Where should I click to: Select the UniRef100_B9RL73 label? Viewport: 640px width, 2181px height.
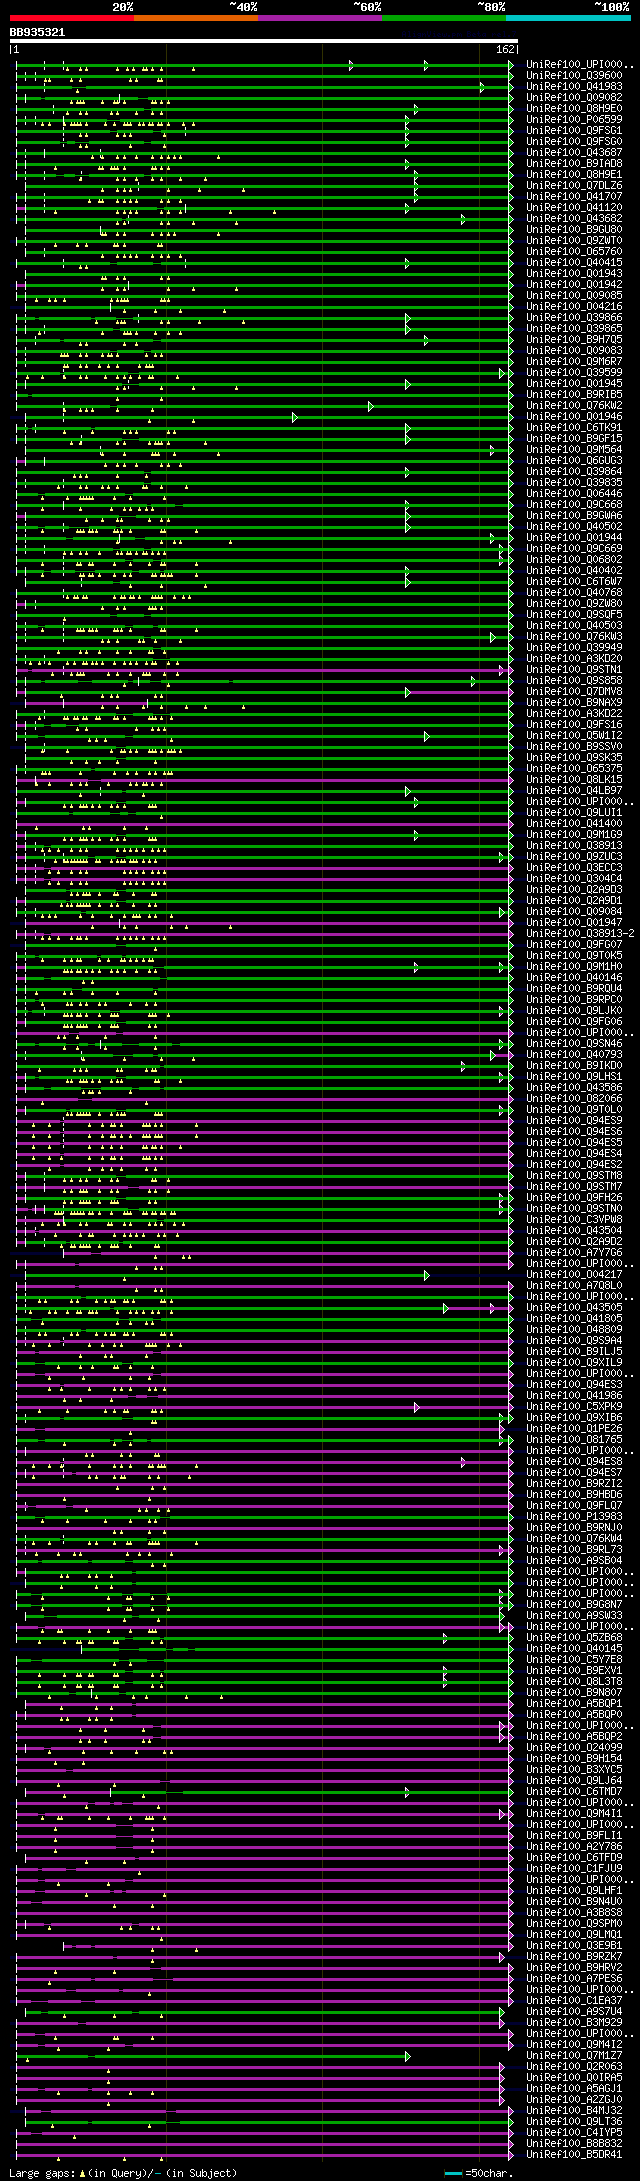pyautogui.click(x=574, y=1549)
